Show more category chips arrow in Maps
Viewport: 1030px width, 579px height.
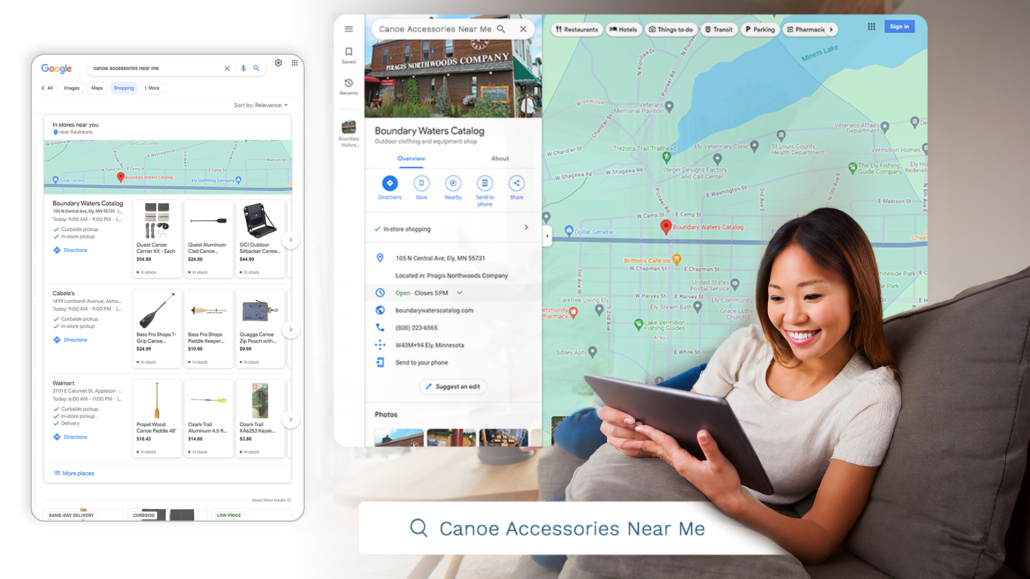pyautogui.click(x=831, y=30)
